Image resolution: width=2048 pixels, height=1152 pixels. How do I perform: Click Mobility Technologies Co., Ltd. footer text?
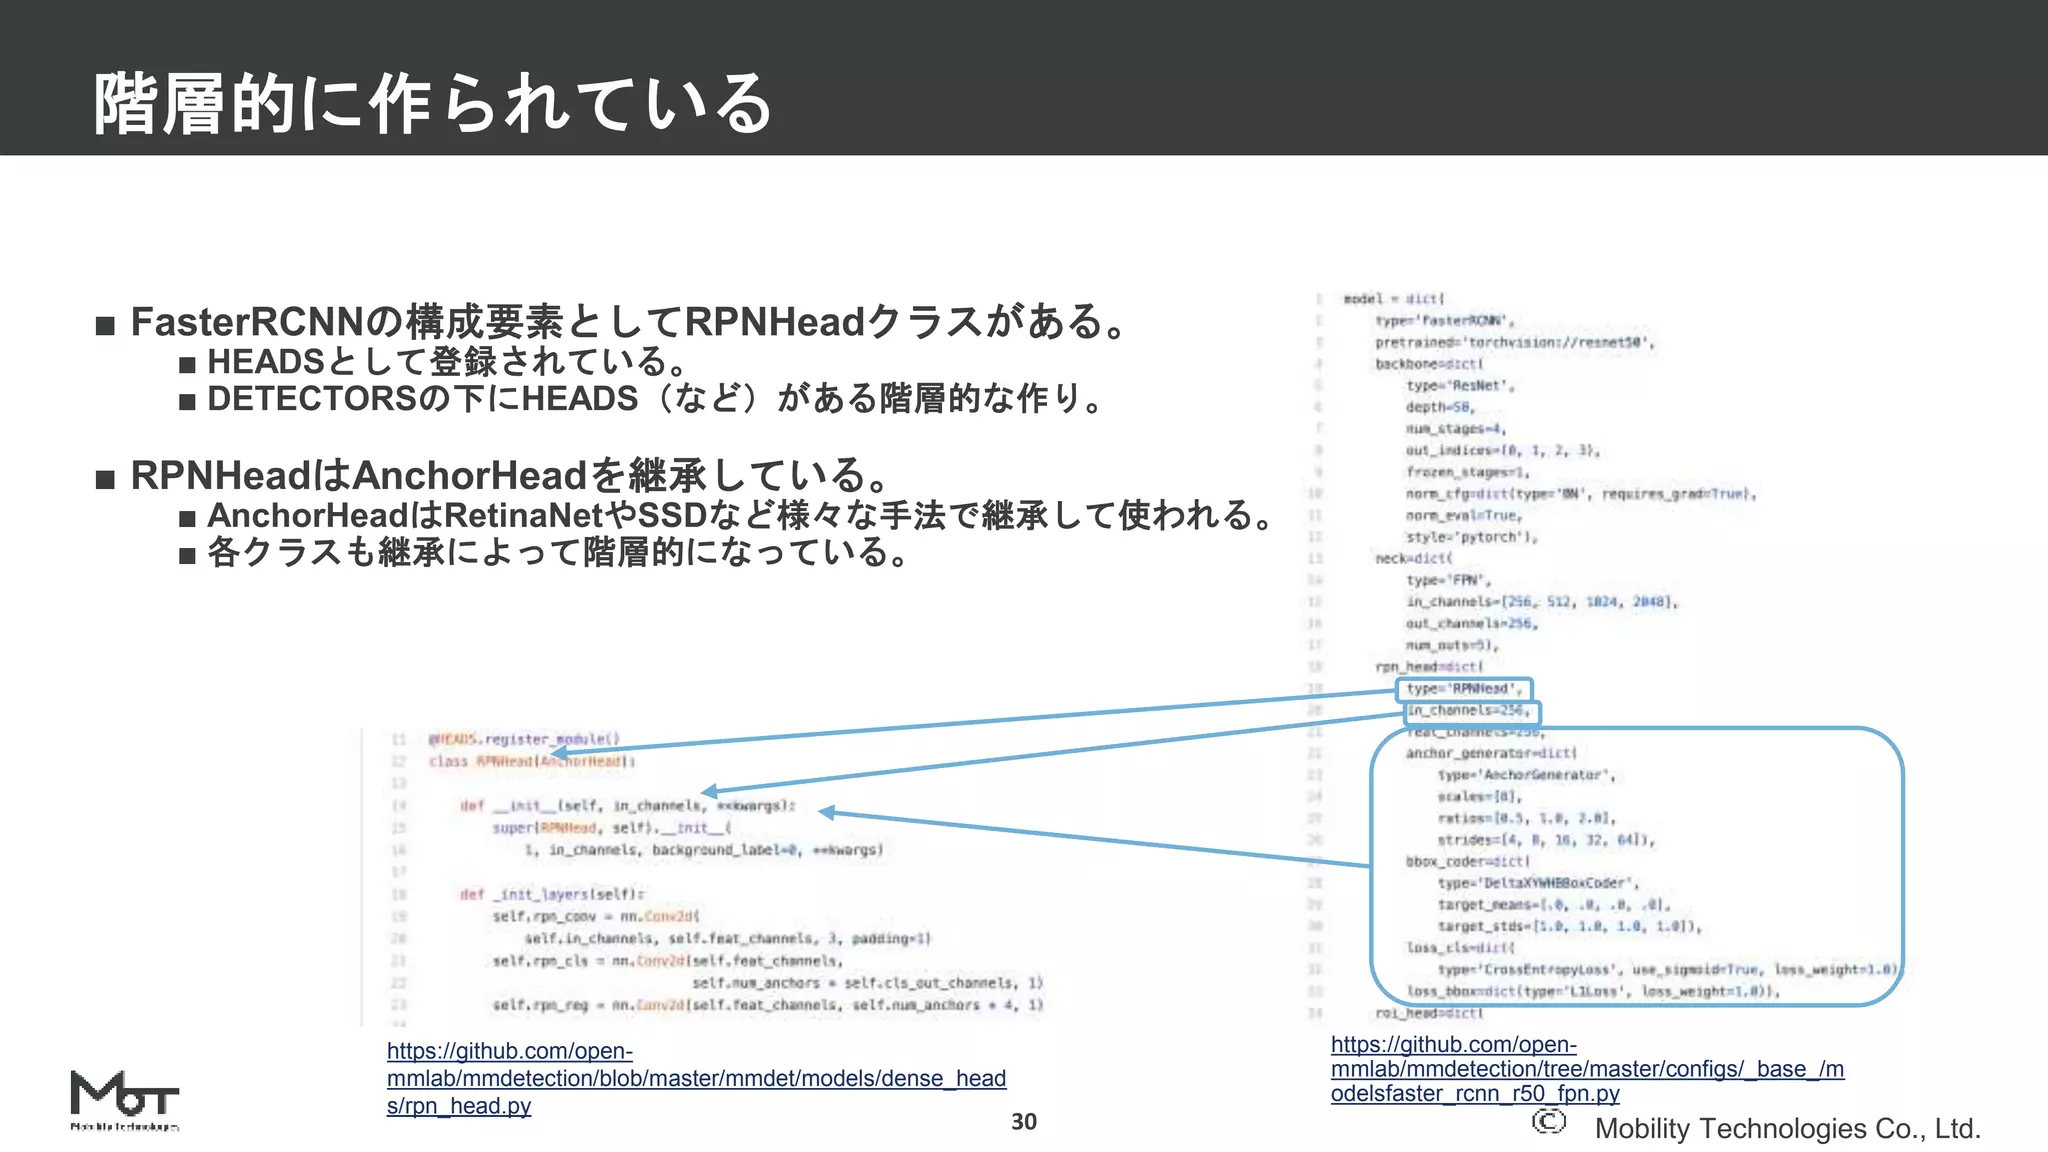[x=1787, y=1129]
